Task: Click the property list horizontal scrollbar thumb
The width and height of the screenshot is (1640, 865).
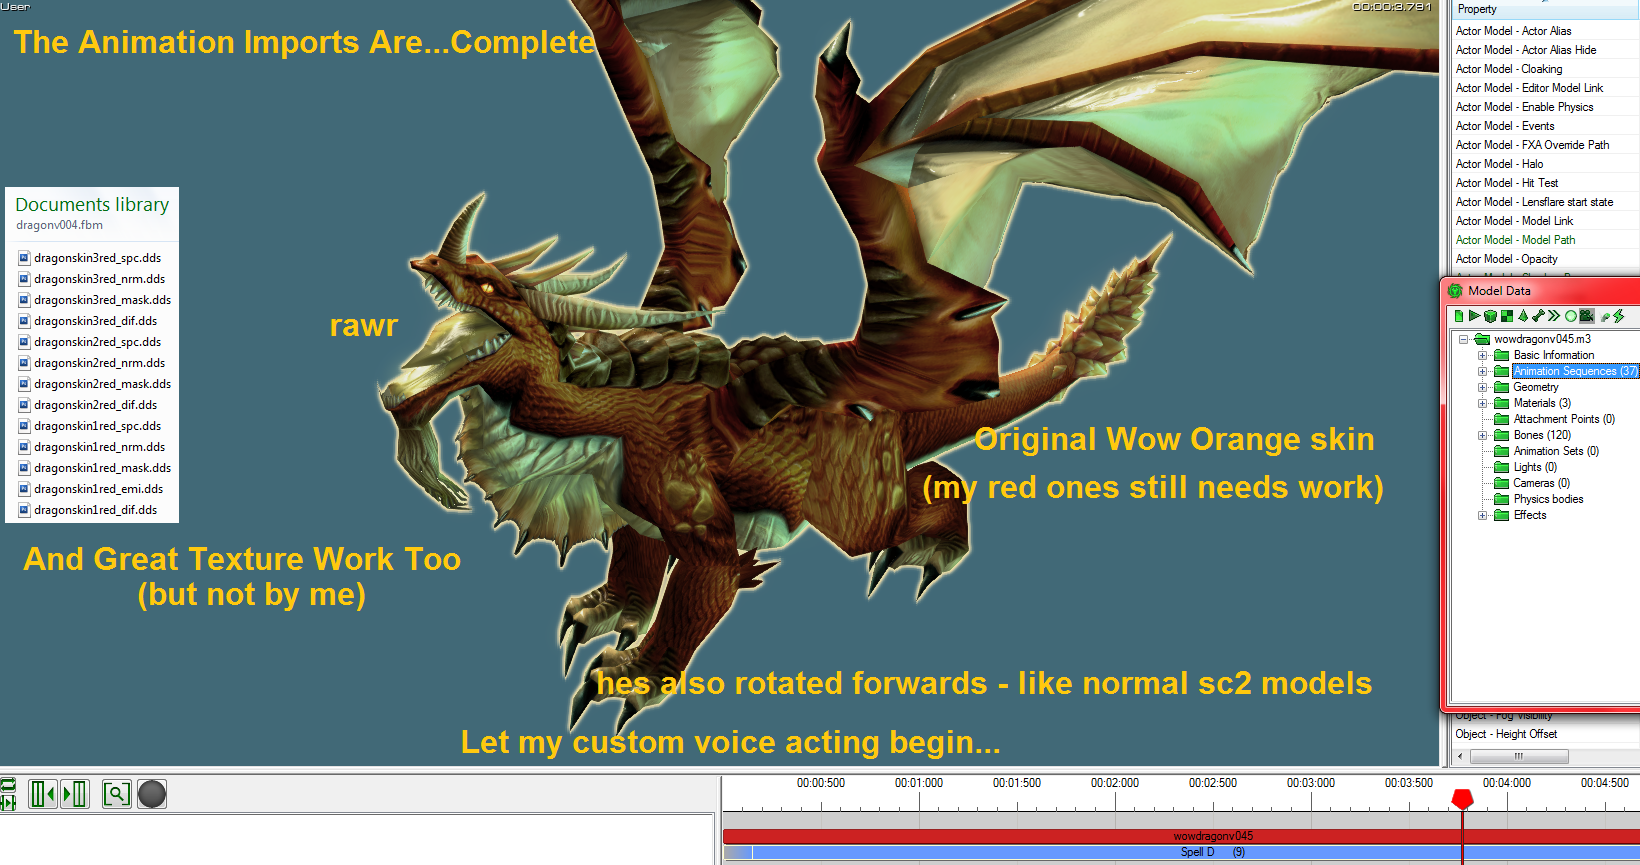Action: (x=1519, y=756)
